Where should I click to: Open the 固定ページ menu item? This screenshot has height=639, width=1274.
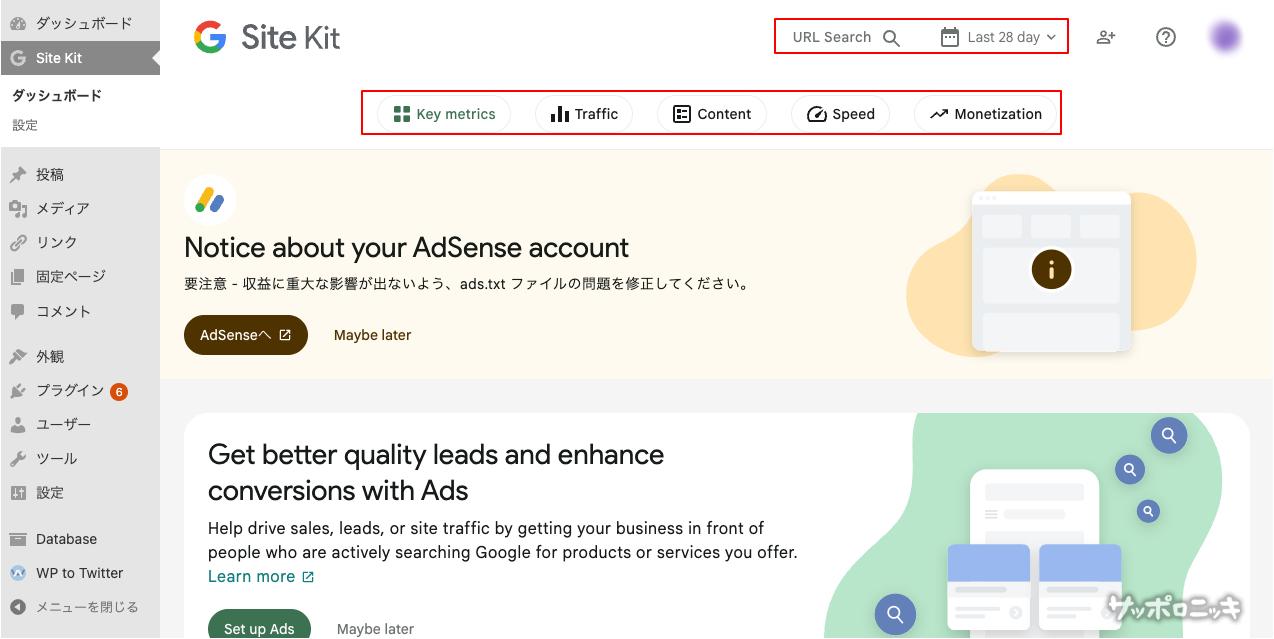(80, 277)
